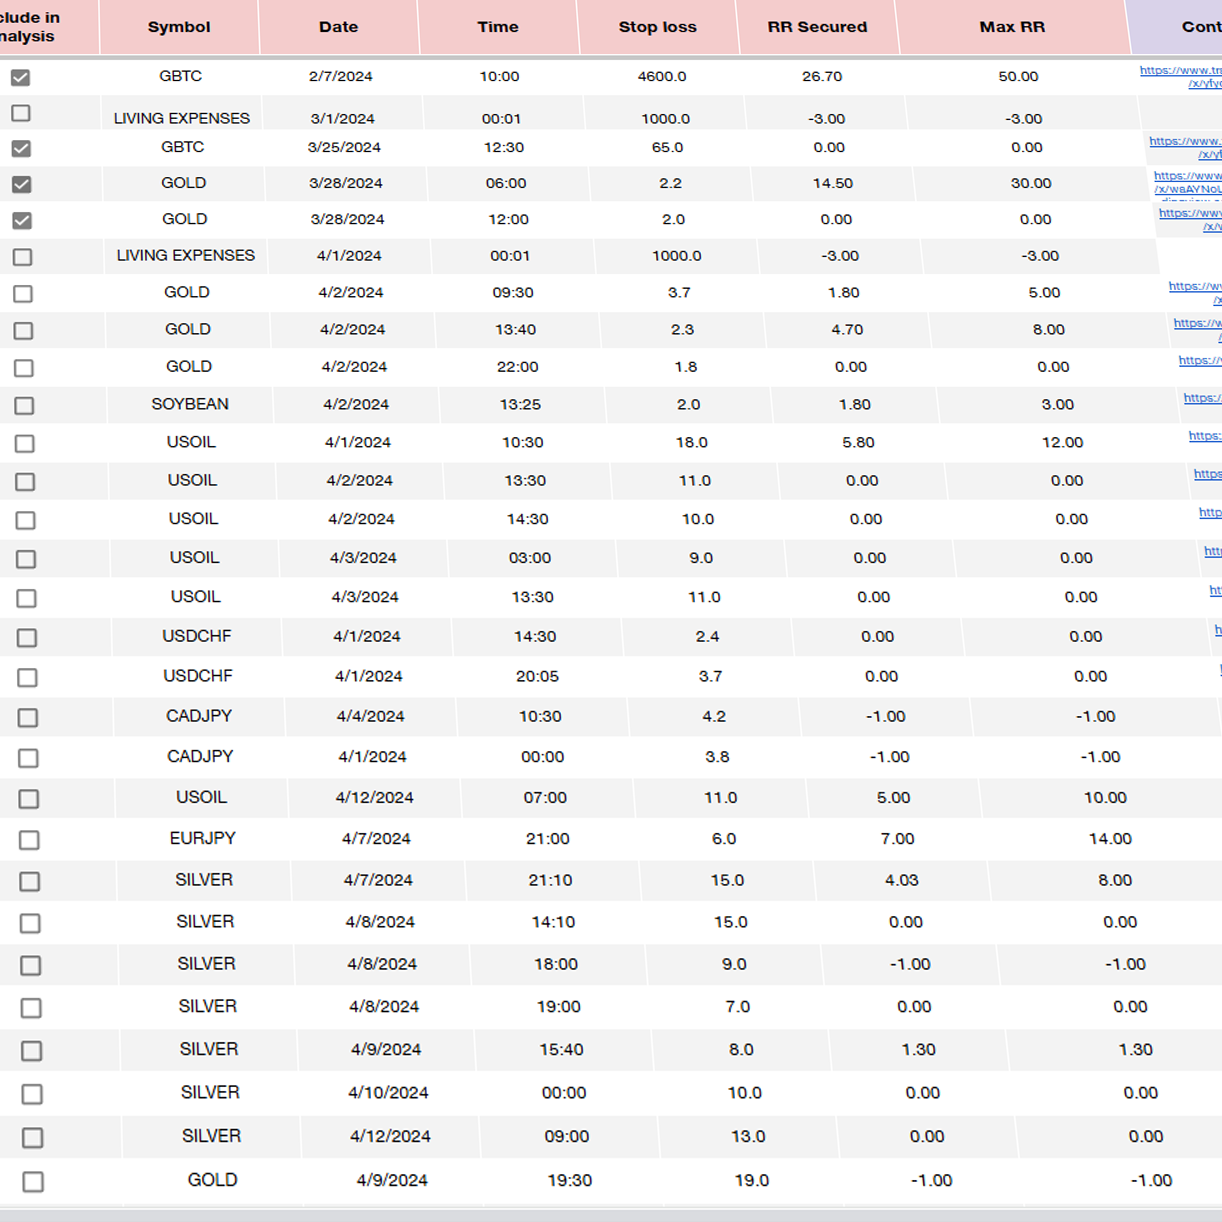Check the EURJPY 4/7/2024 checkbox
This screenshot has width=1222, height=1222.
point(28,840)
